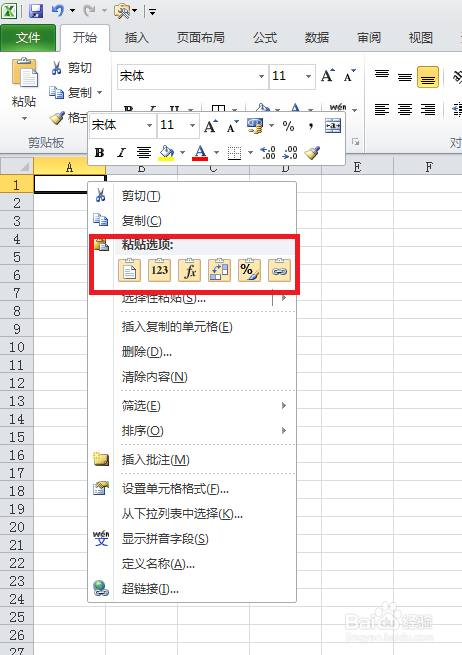The image size is (462, 655).
Task: Switch to the 公式 ribbon tab
Action: [x=265, y=38]
